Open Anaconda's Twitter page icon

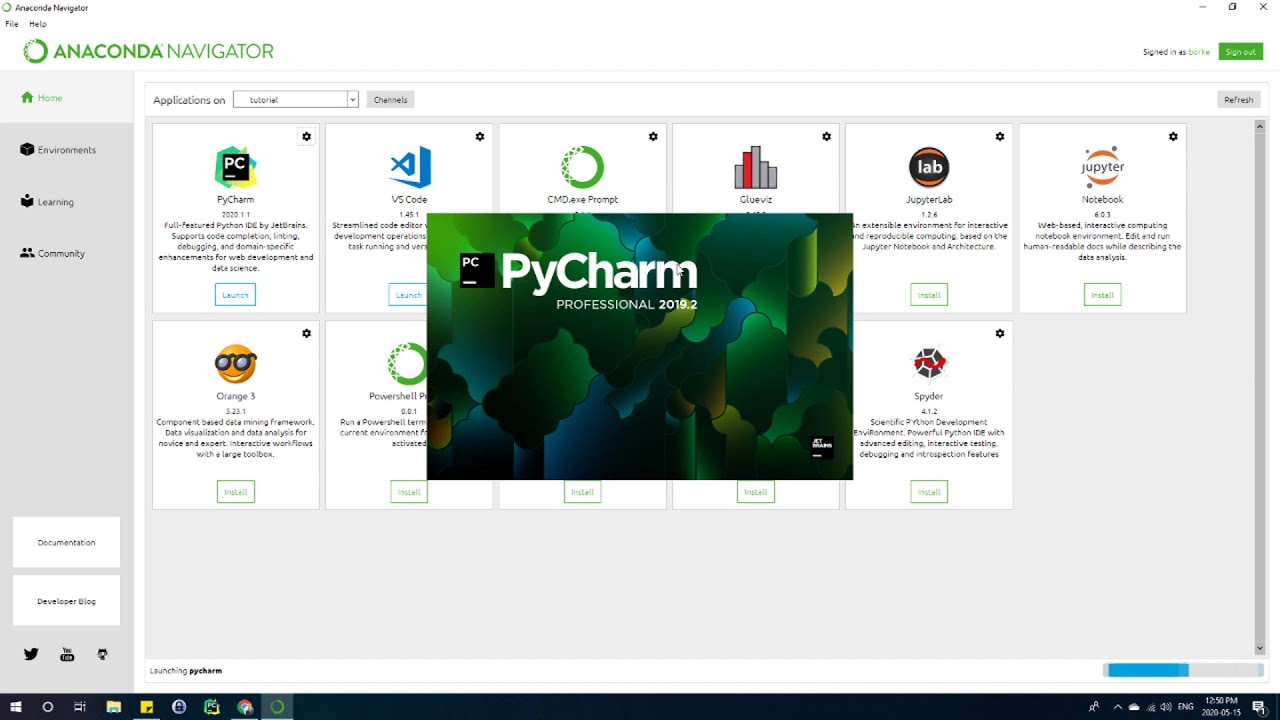pyautogui.click(x=31, y=654)
